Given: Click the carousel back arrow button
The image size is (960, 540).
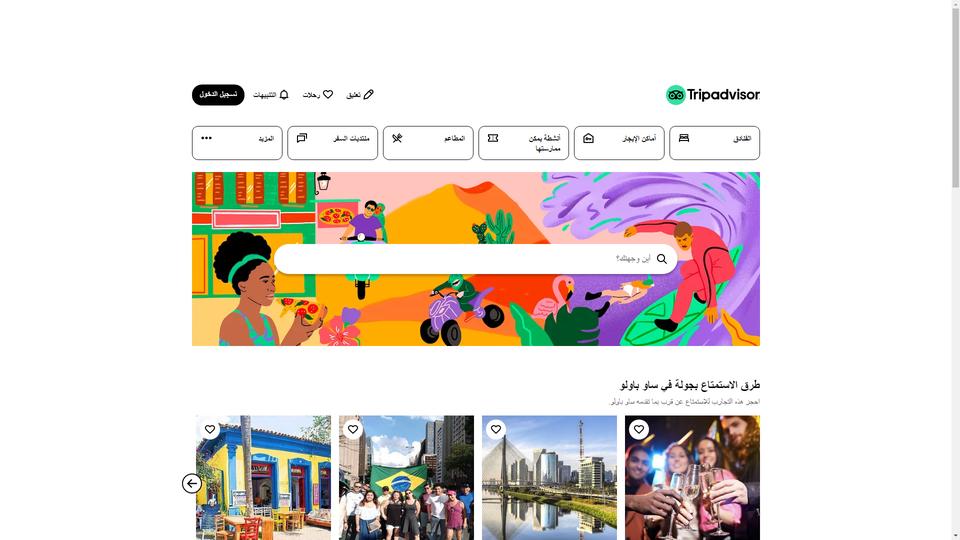Looking at the screenshot, I should (192, 484).
